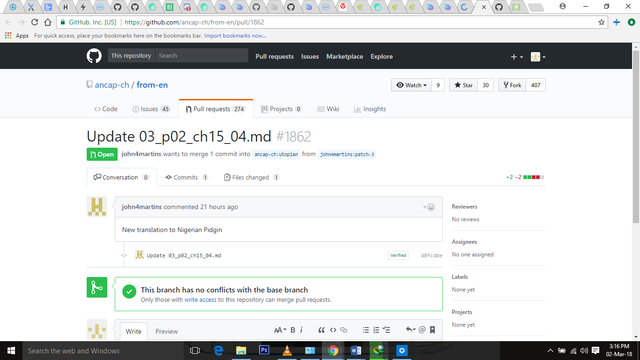Open Photoshop from taskbar

pos(264,351)
